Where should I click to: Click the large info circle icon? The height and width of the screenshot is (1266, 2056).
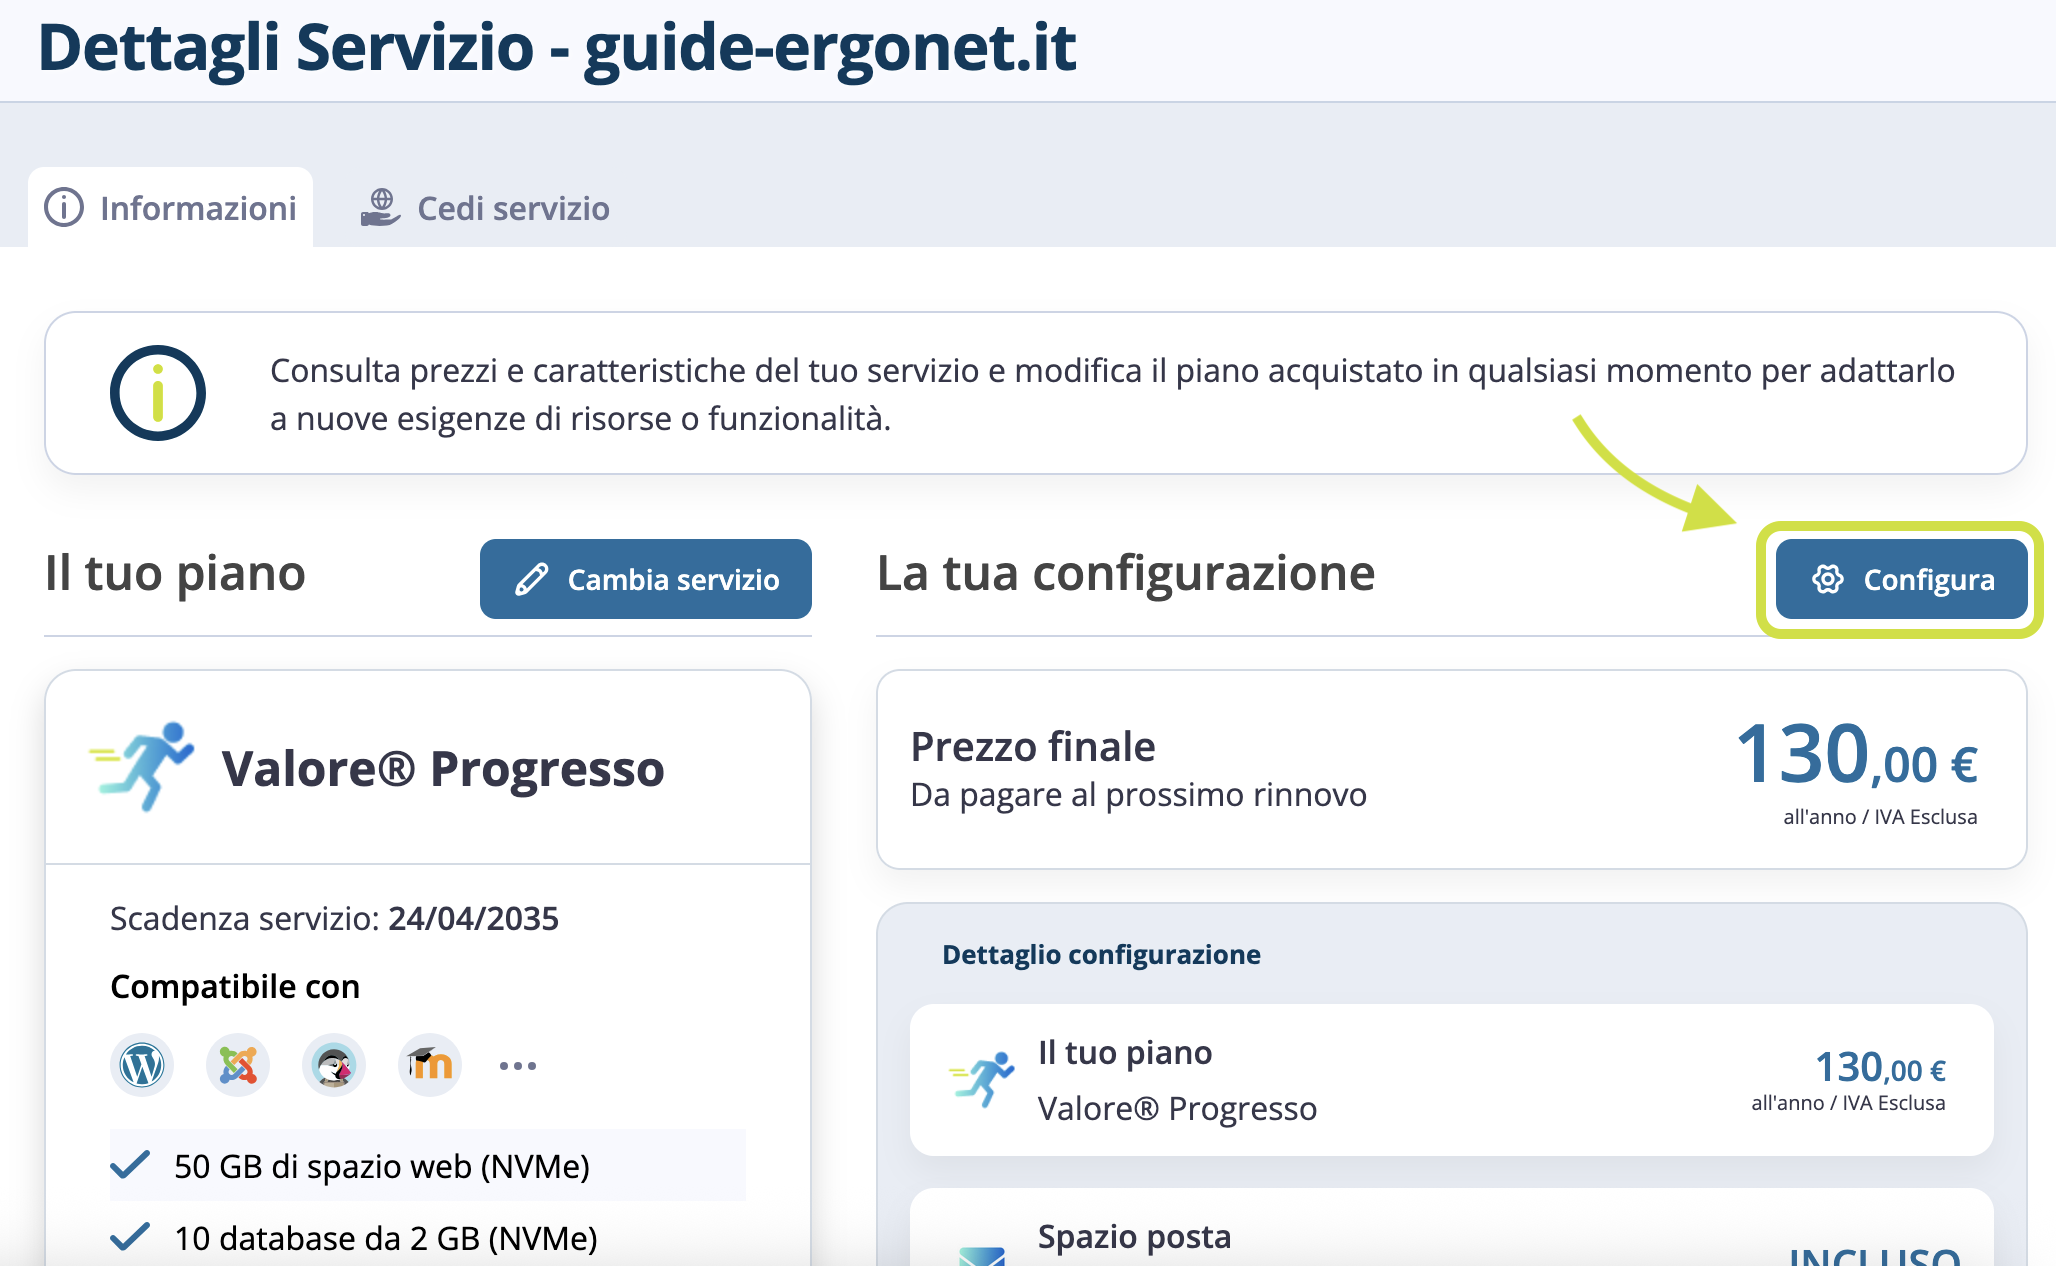coord(158,393)
